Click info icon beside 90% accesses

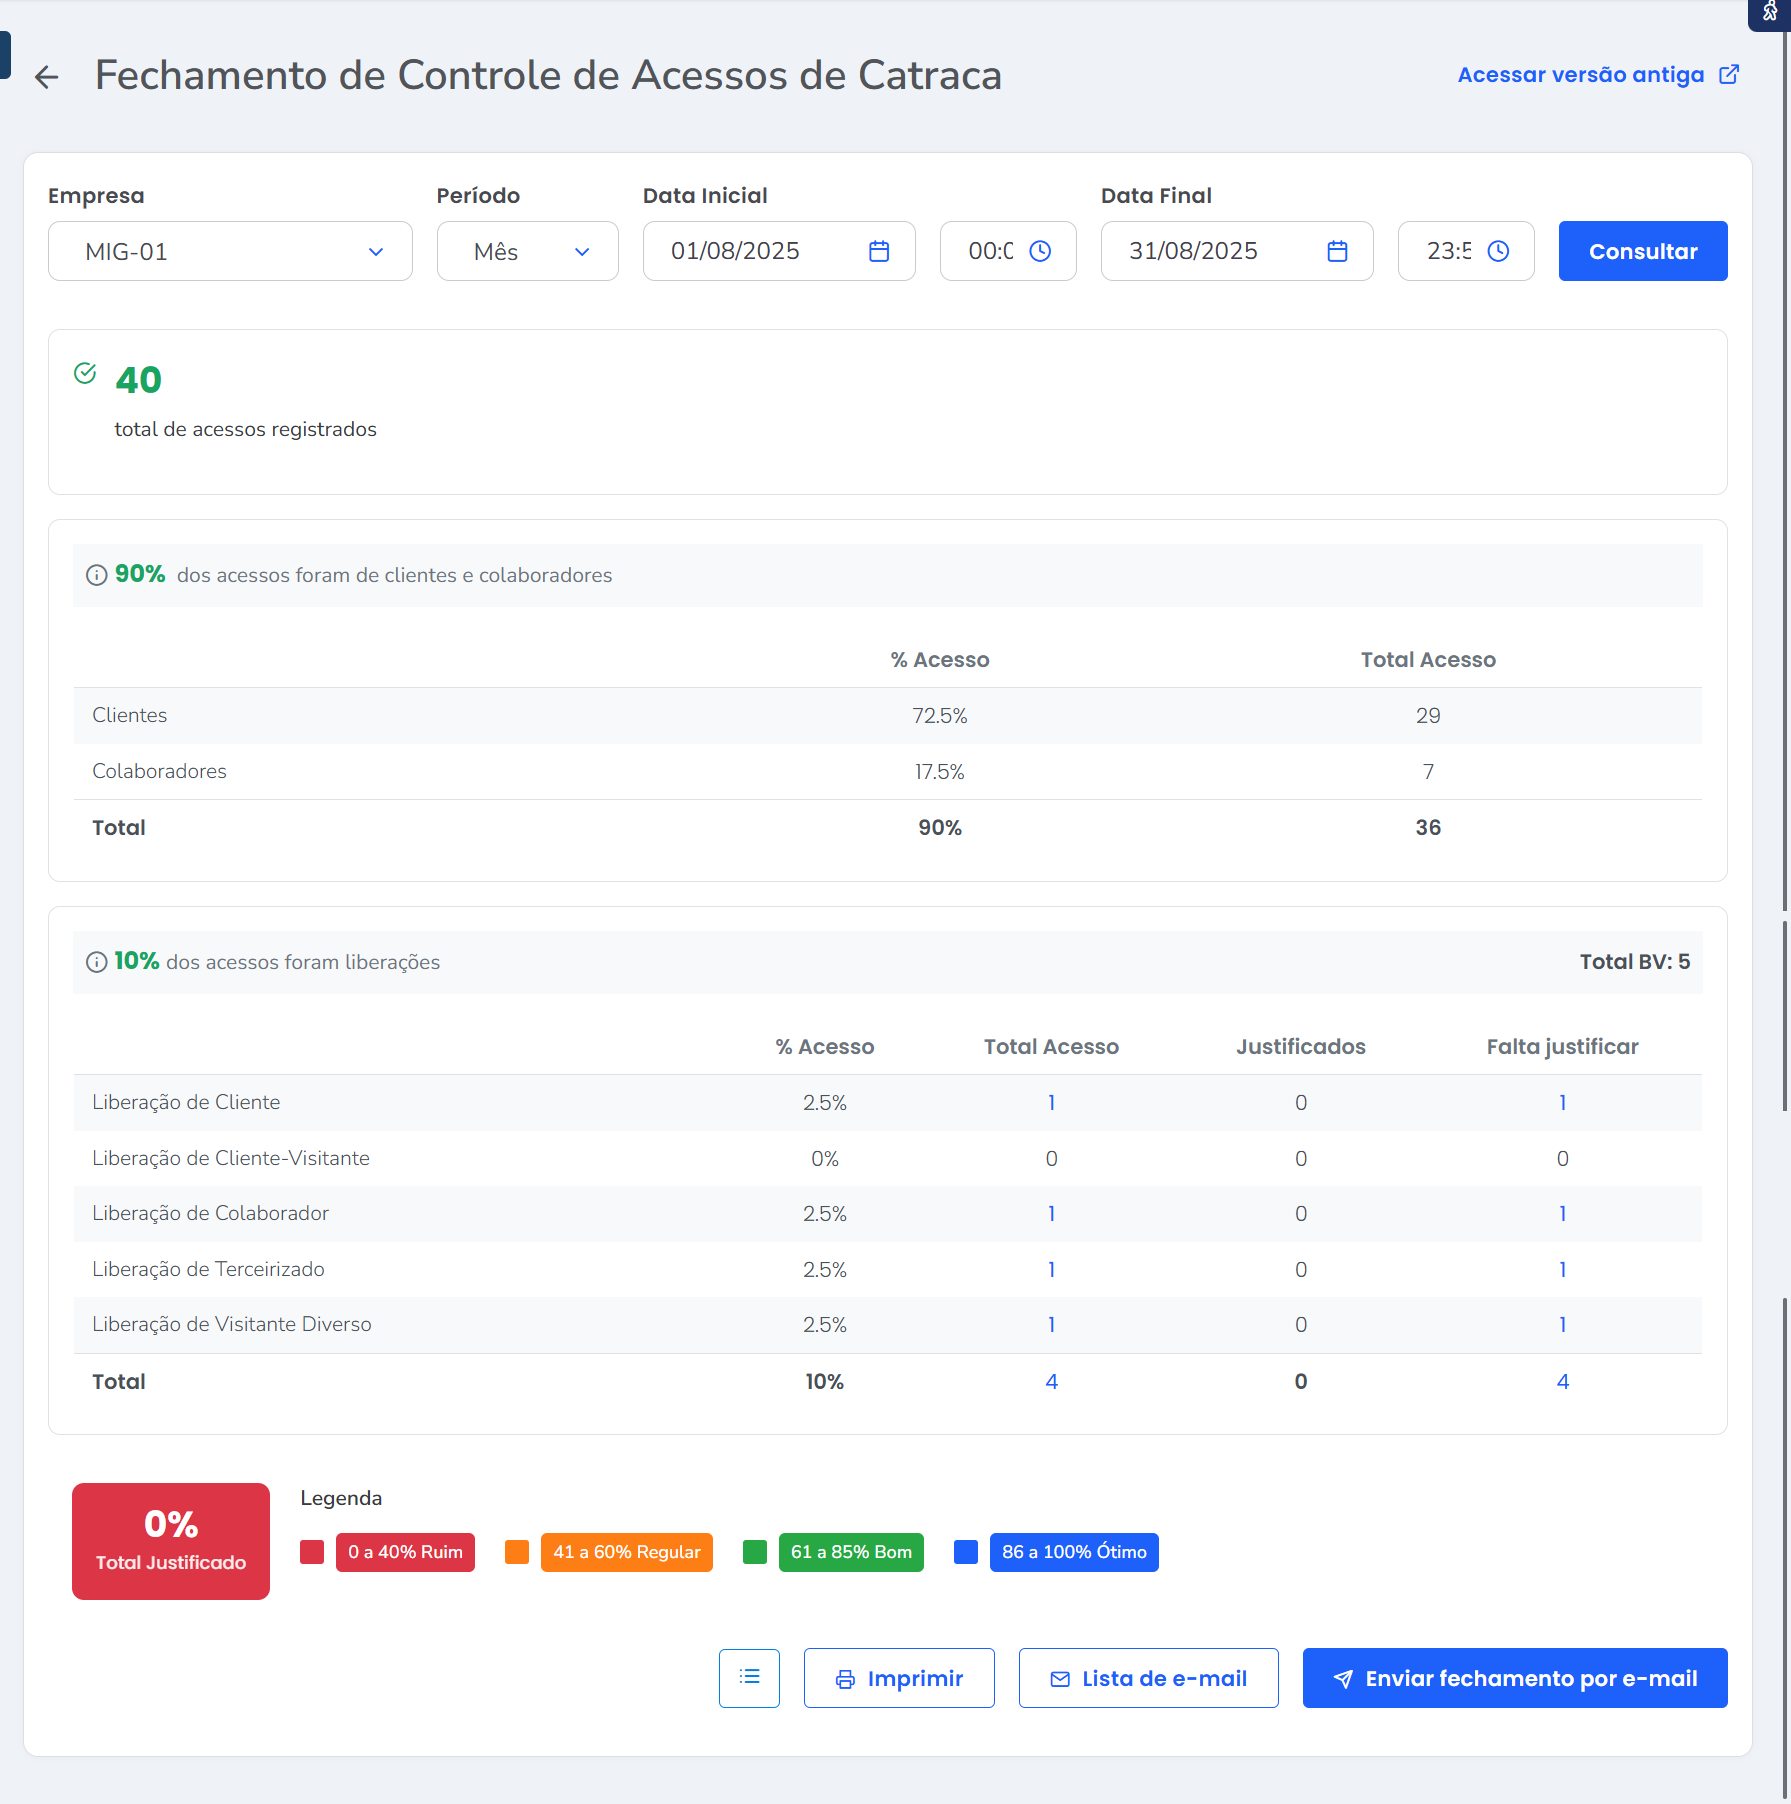click(x=96, y=575)
